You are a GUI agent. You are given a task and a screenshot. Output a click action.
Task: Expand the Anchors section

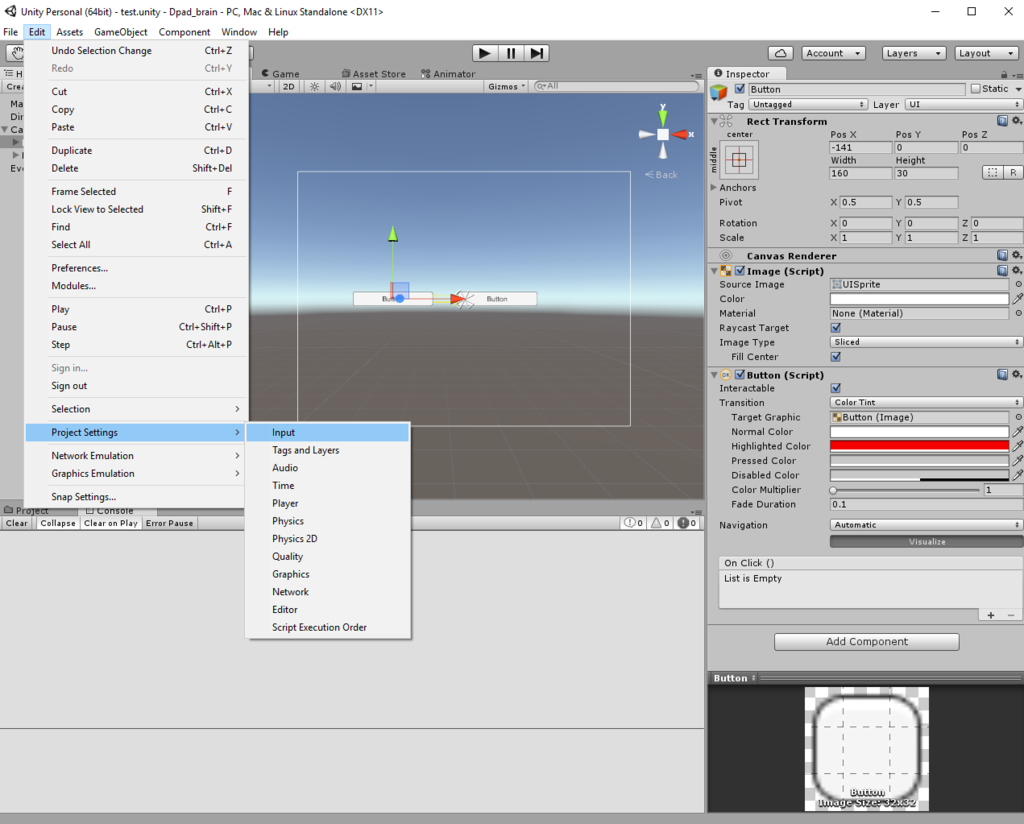pyautogui.click(x=714, y=187)
